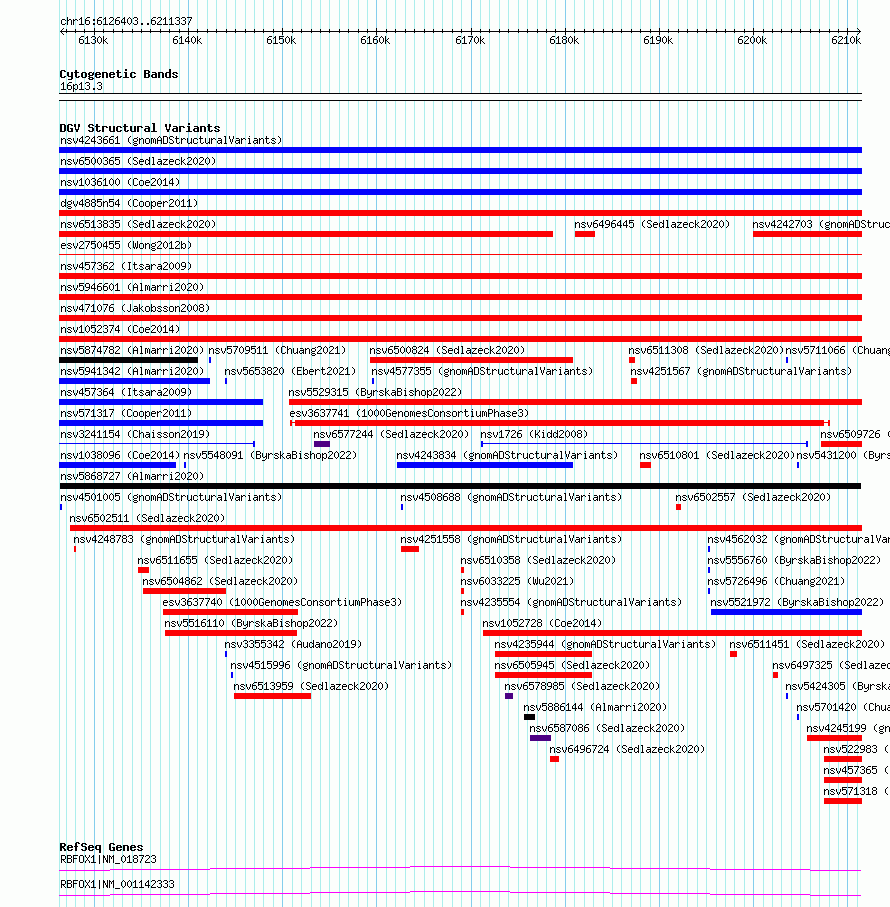Open the nsv5556760 ByrskaBishop2022 label
Image resolution: width=890 pixels, height=907 pixels.
(794, 561)
